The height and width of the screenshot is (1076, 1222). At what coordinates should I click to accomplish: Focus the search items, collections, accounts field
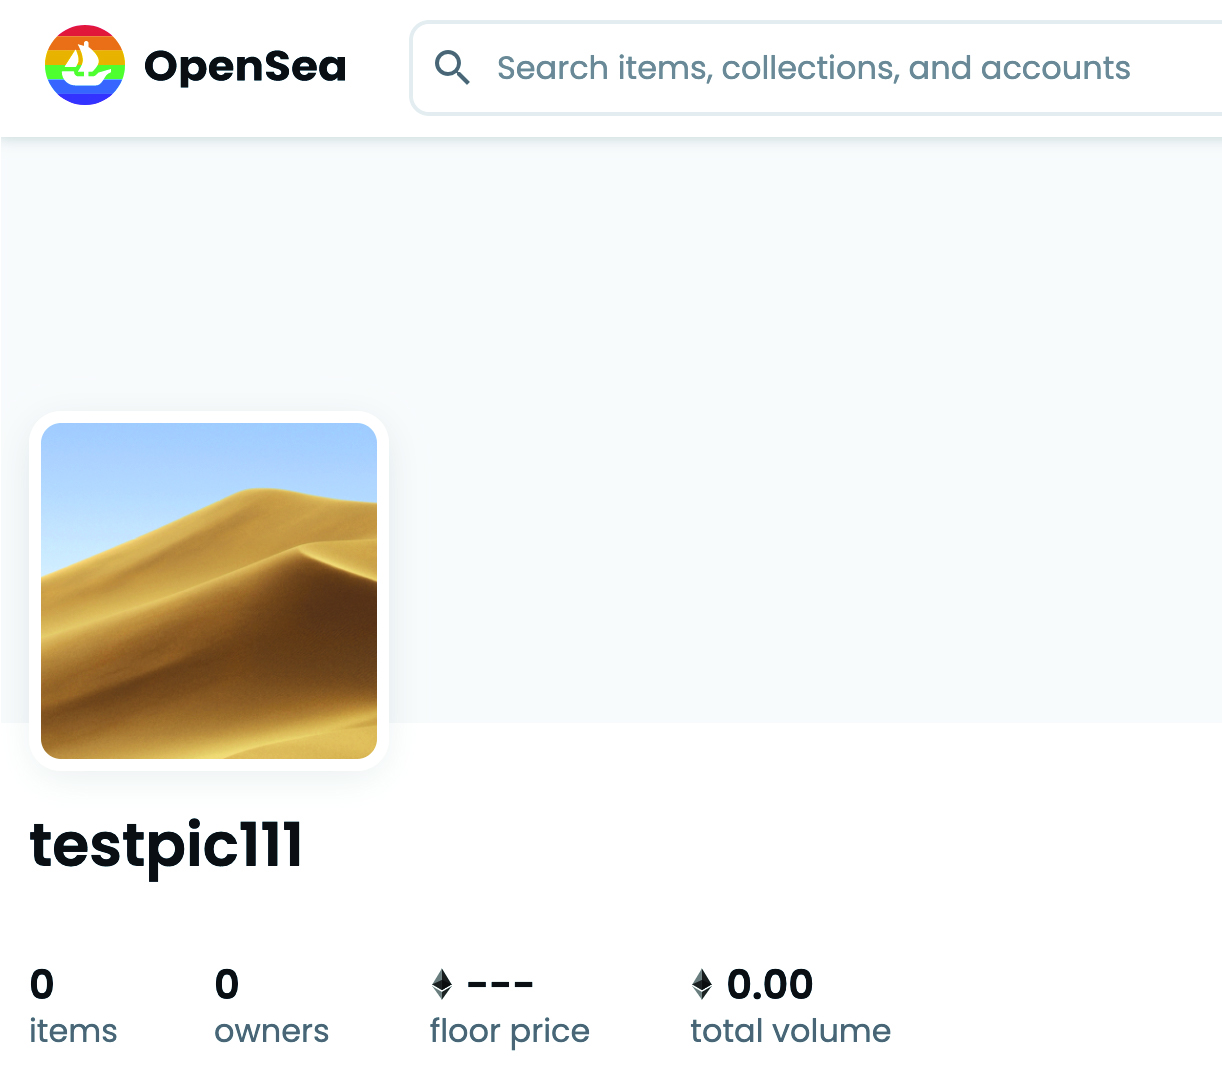click(x=813, y=68)
